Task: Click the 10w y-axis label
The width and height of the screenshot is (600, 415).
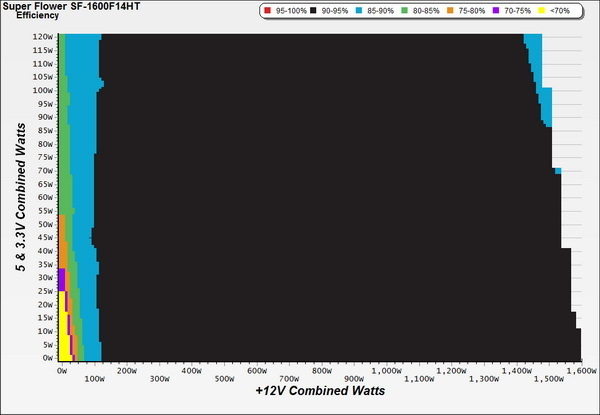Action: click(x=45, y=331)
